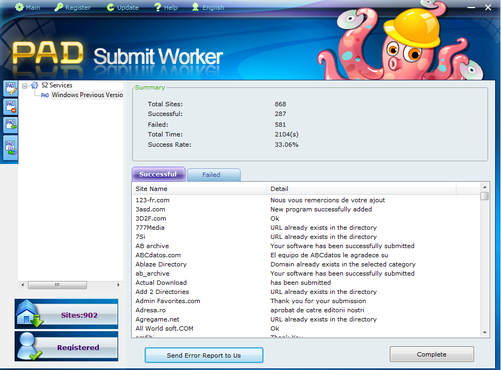
Task: Select the S2 Services tree item
Action: (x=57, y=85)
